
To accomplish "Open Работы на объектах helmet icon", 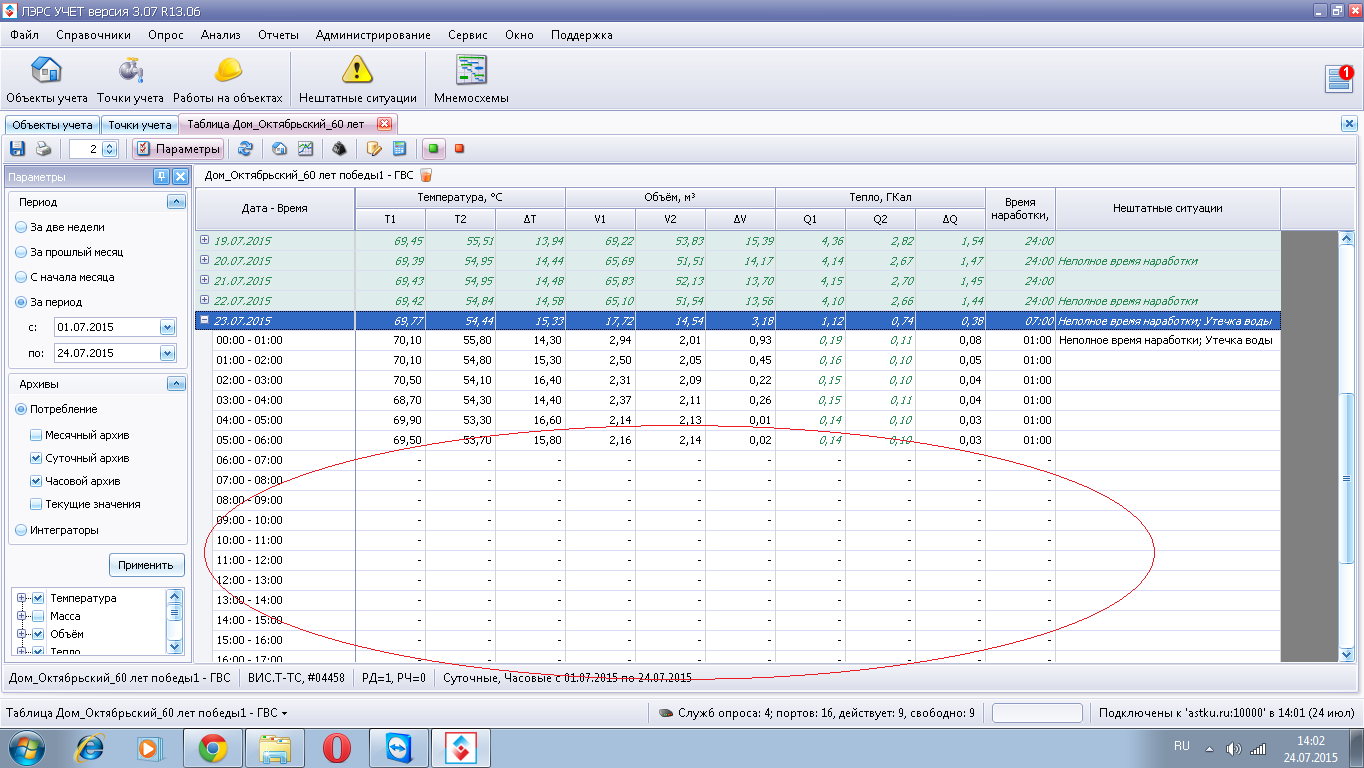I will [x=228, y=79].
